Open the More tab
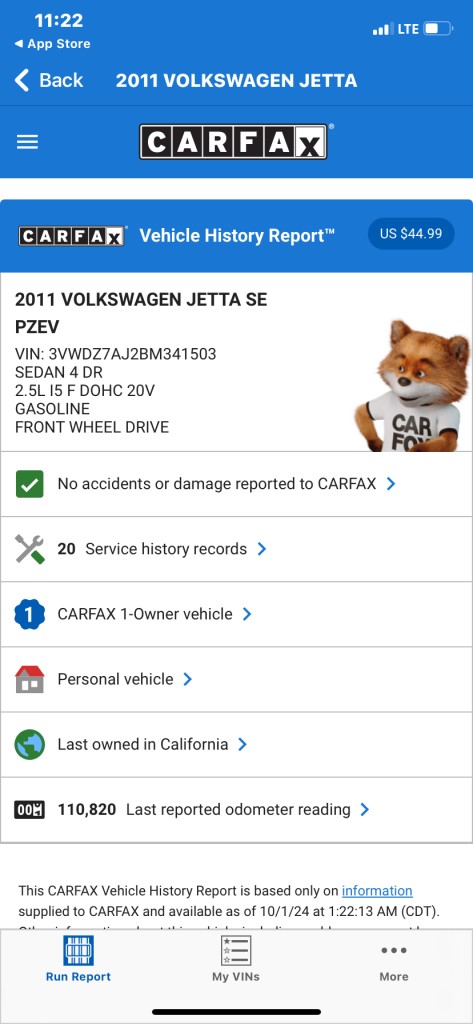This screenshot has height=1024, width=473. tap(394, 961)
